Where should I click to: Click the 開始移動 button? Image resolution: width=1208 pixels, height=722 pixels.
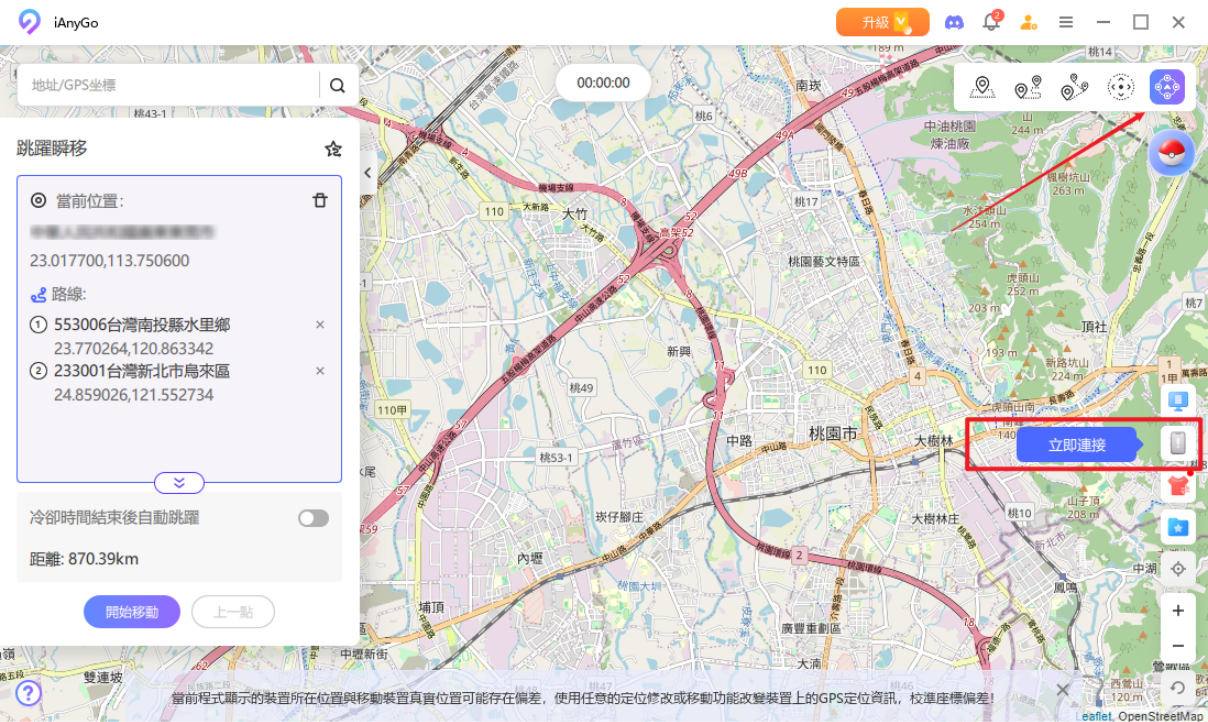point(132,612)
